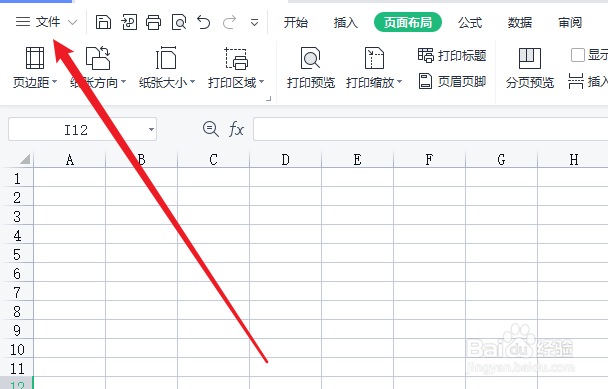
Task: Select row 7 header
Action: click(17, 292)
